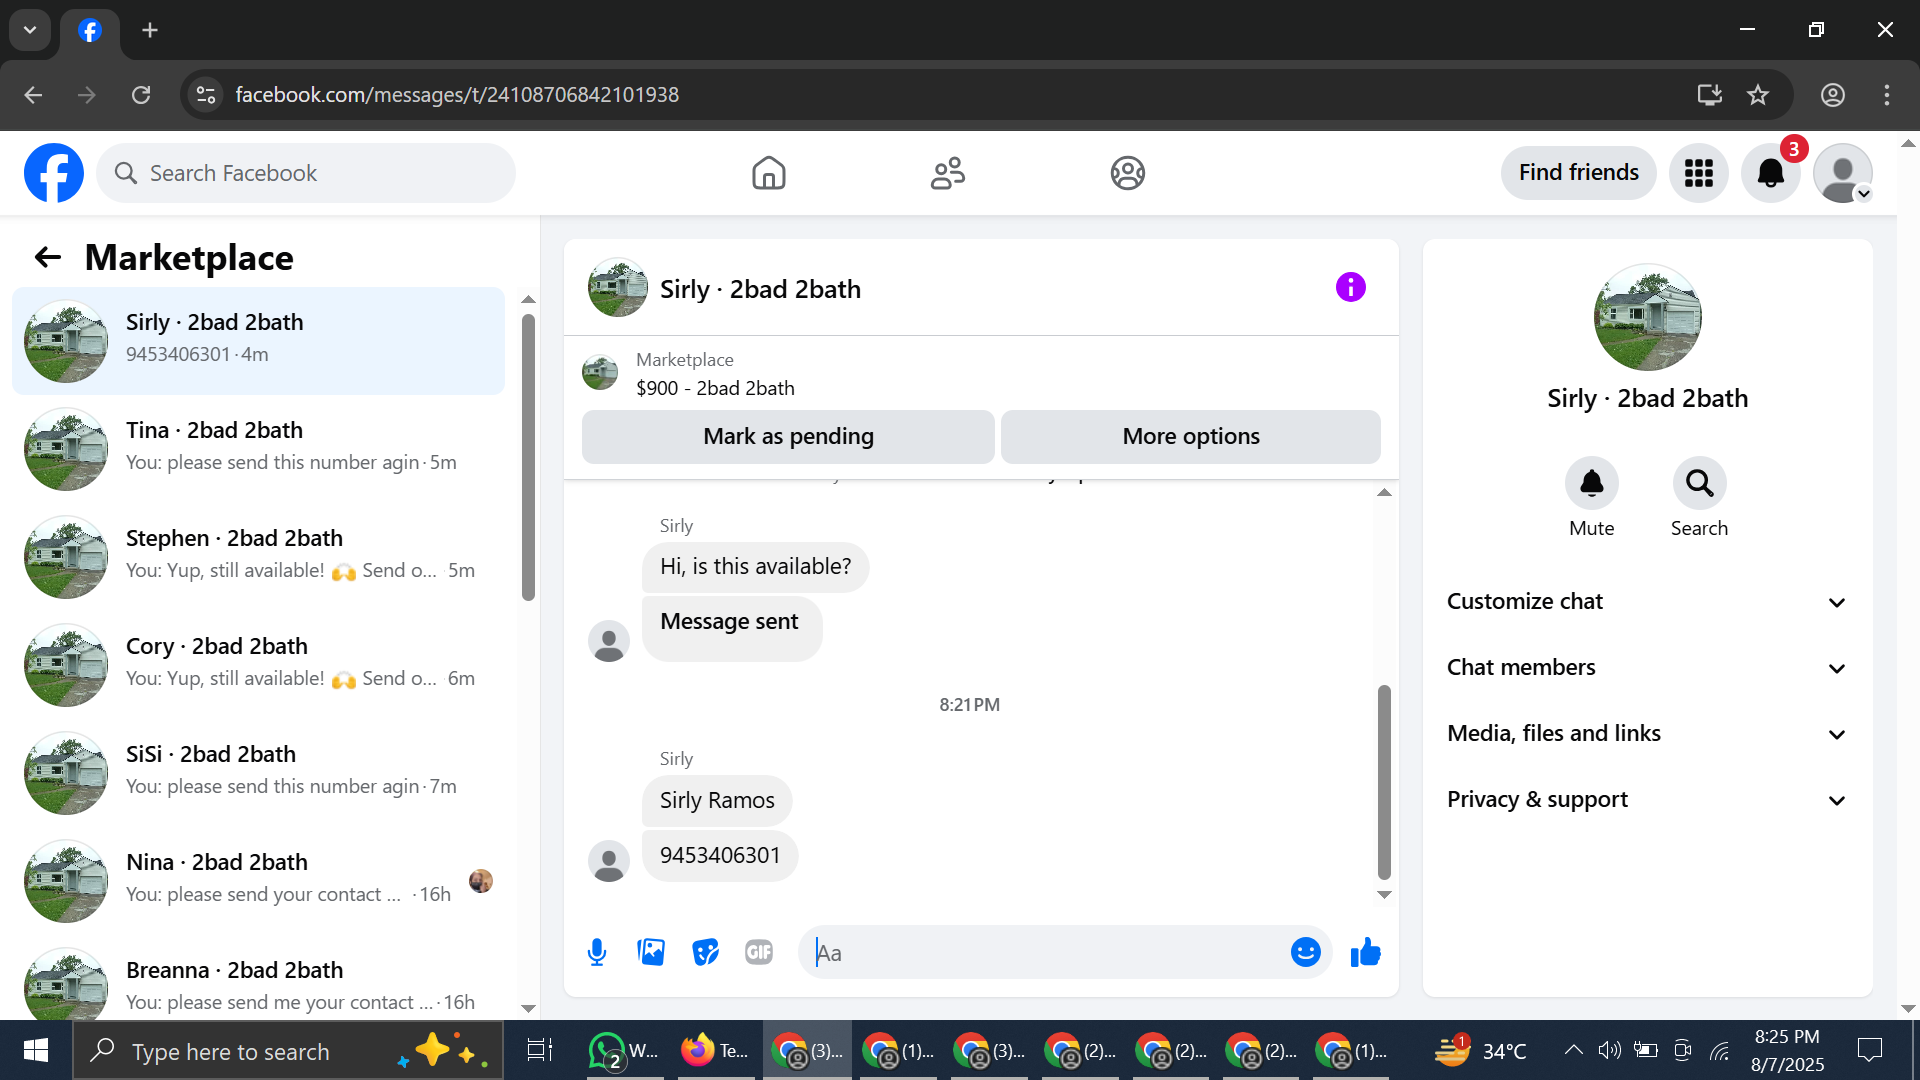Open the tab search dropdown arrow
Viewport: 1920px width, 1080px height.
(30, 30)
